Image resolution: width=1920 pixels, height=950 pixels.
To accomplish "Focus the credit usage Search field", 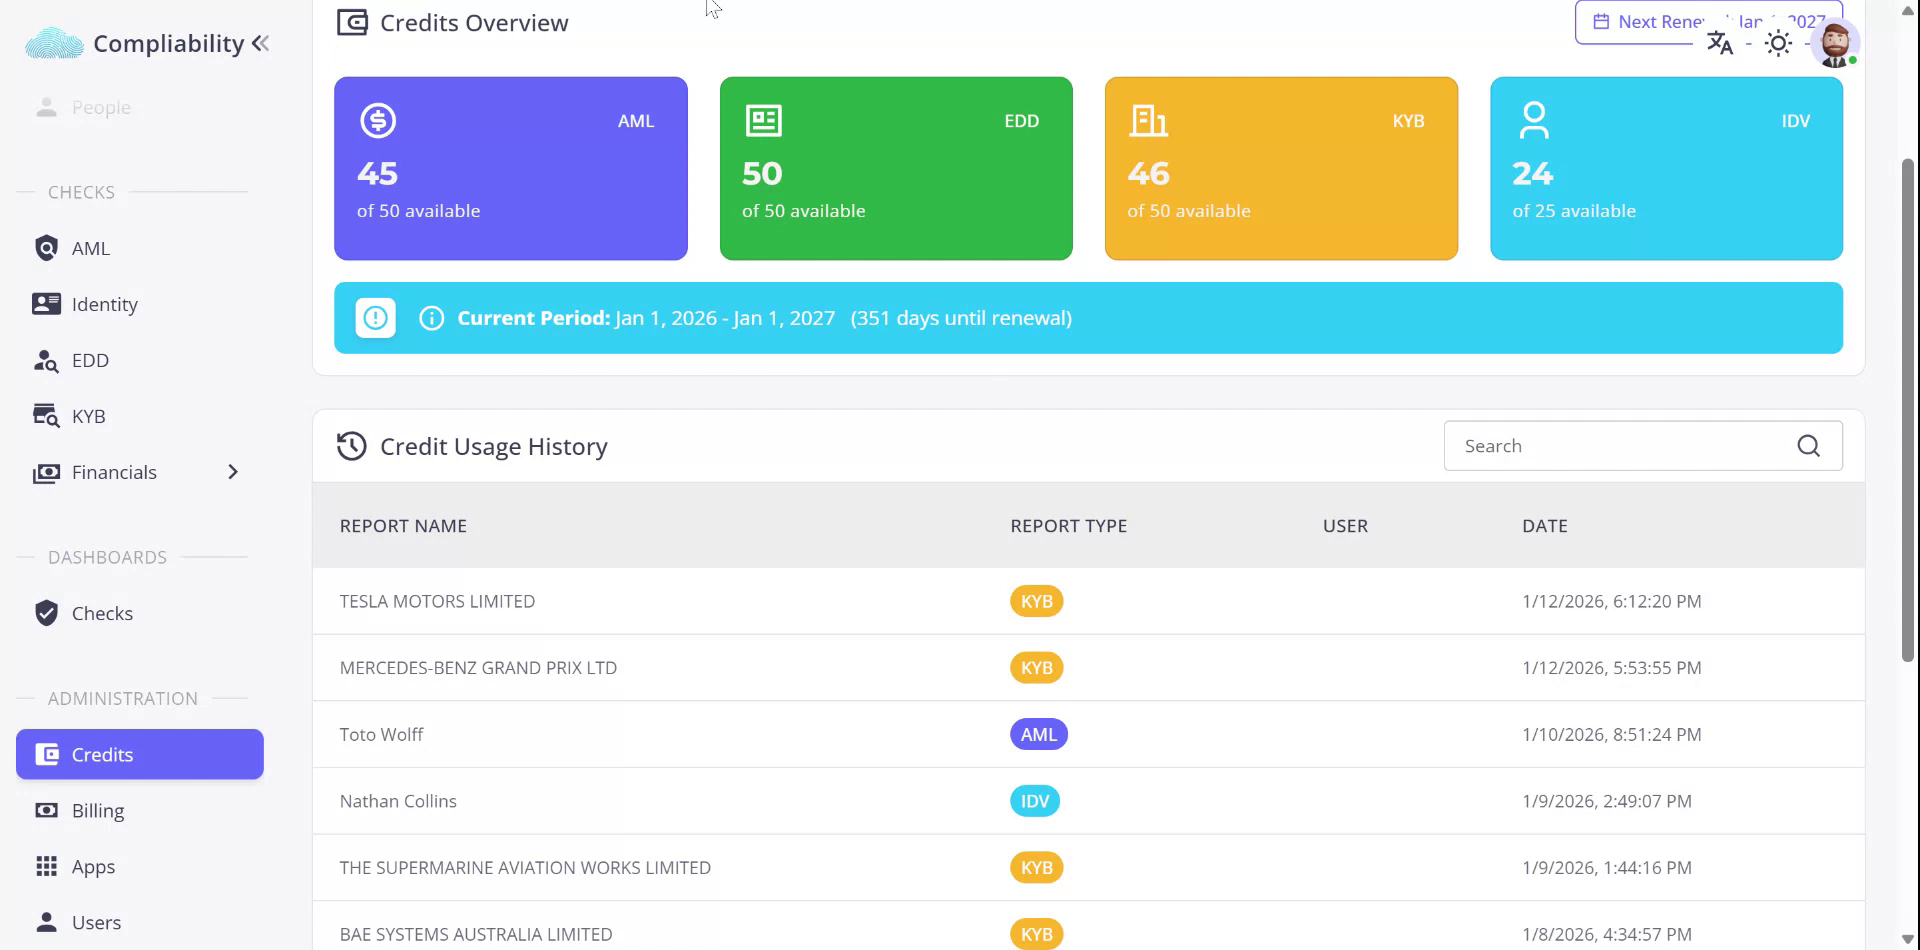I will tap(1620, 446).
